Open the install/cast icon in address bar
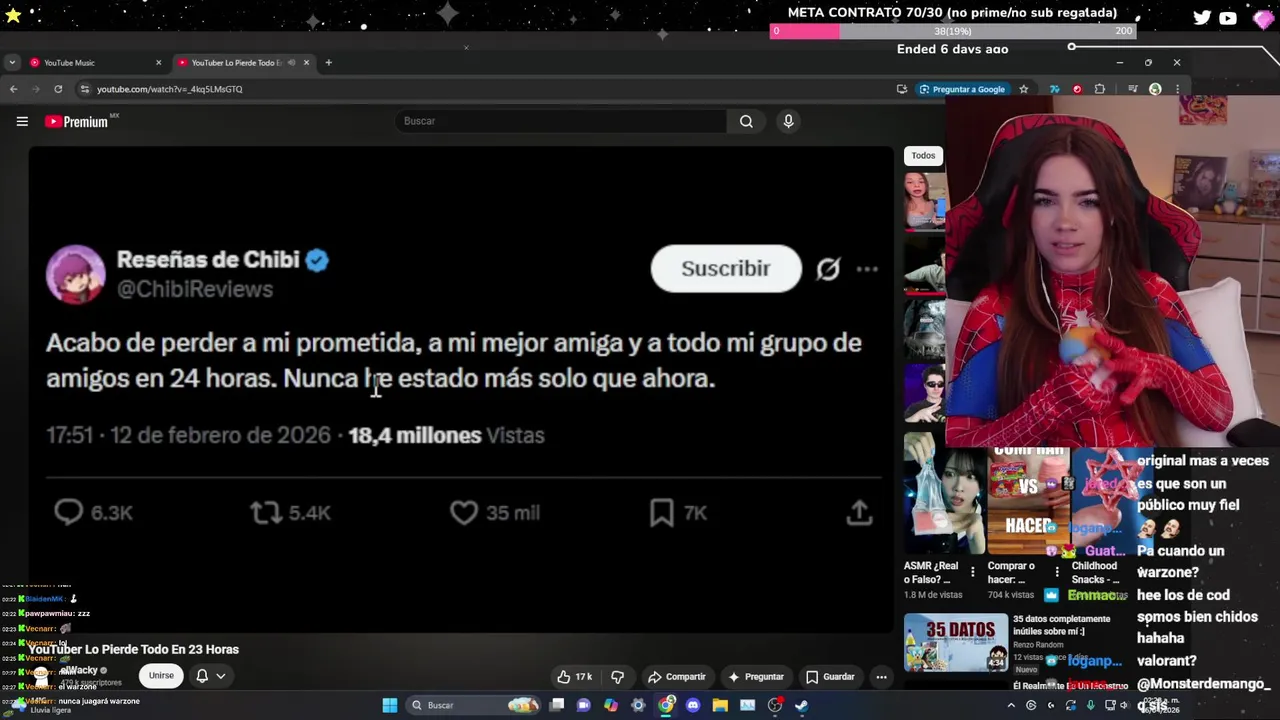The width and height of the screenshot is (1280, 720). 902,89
